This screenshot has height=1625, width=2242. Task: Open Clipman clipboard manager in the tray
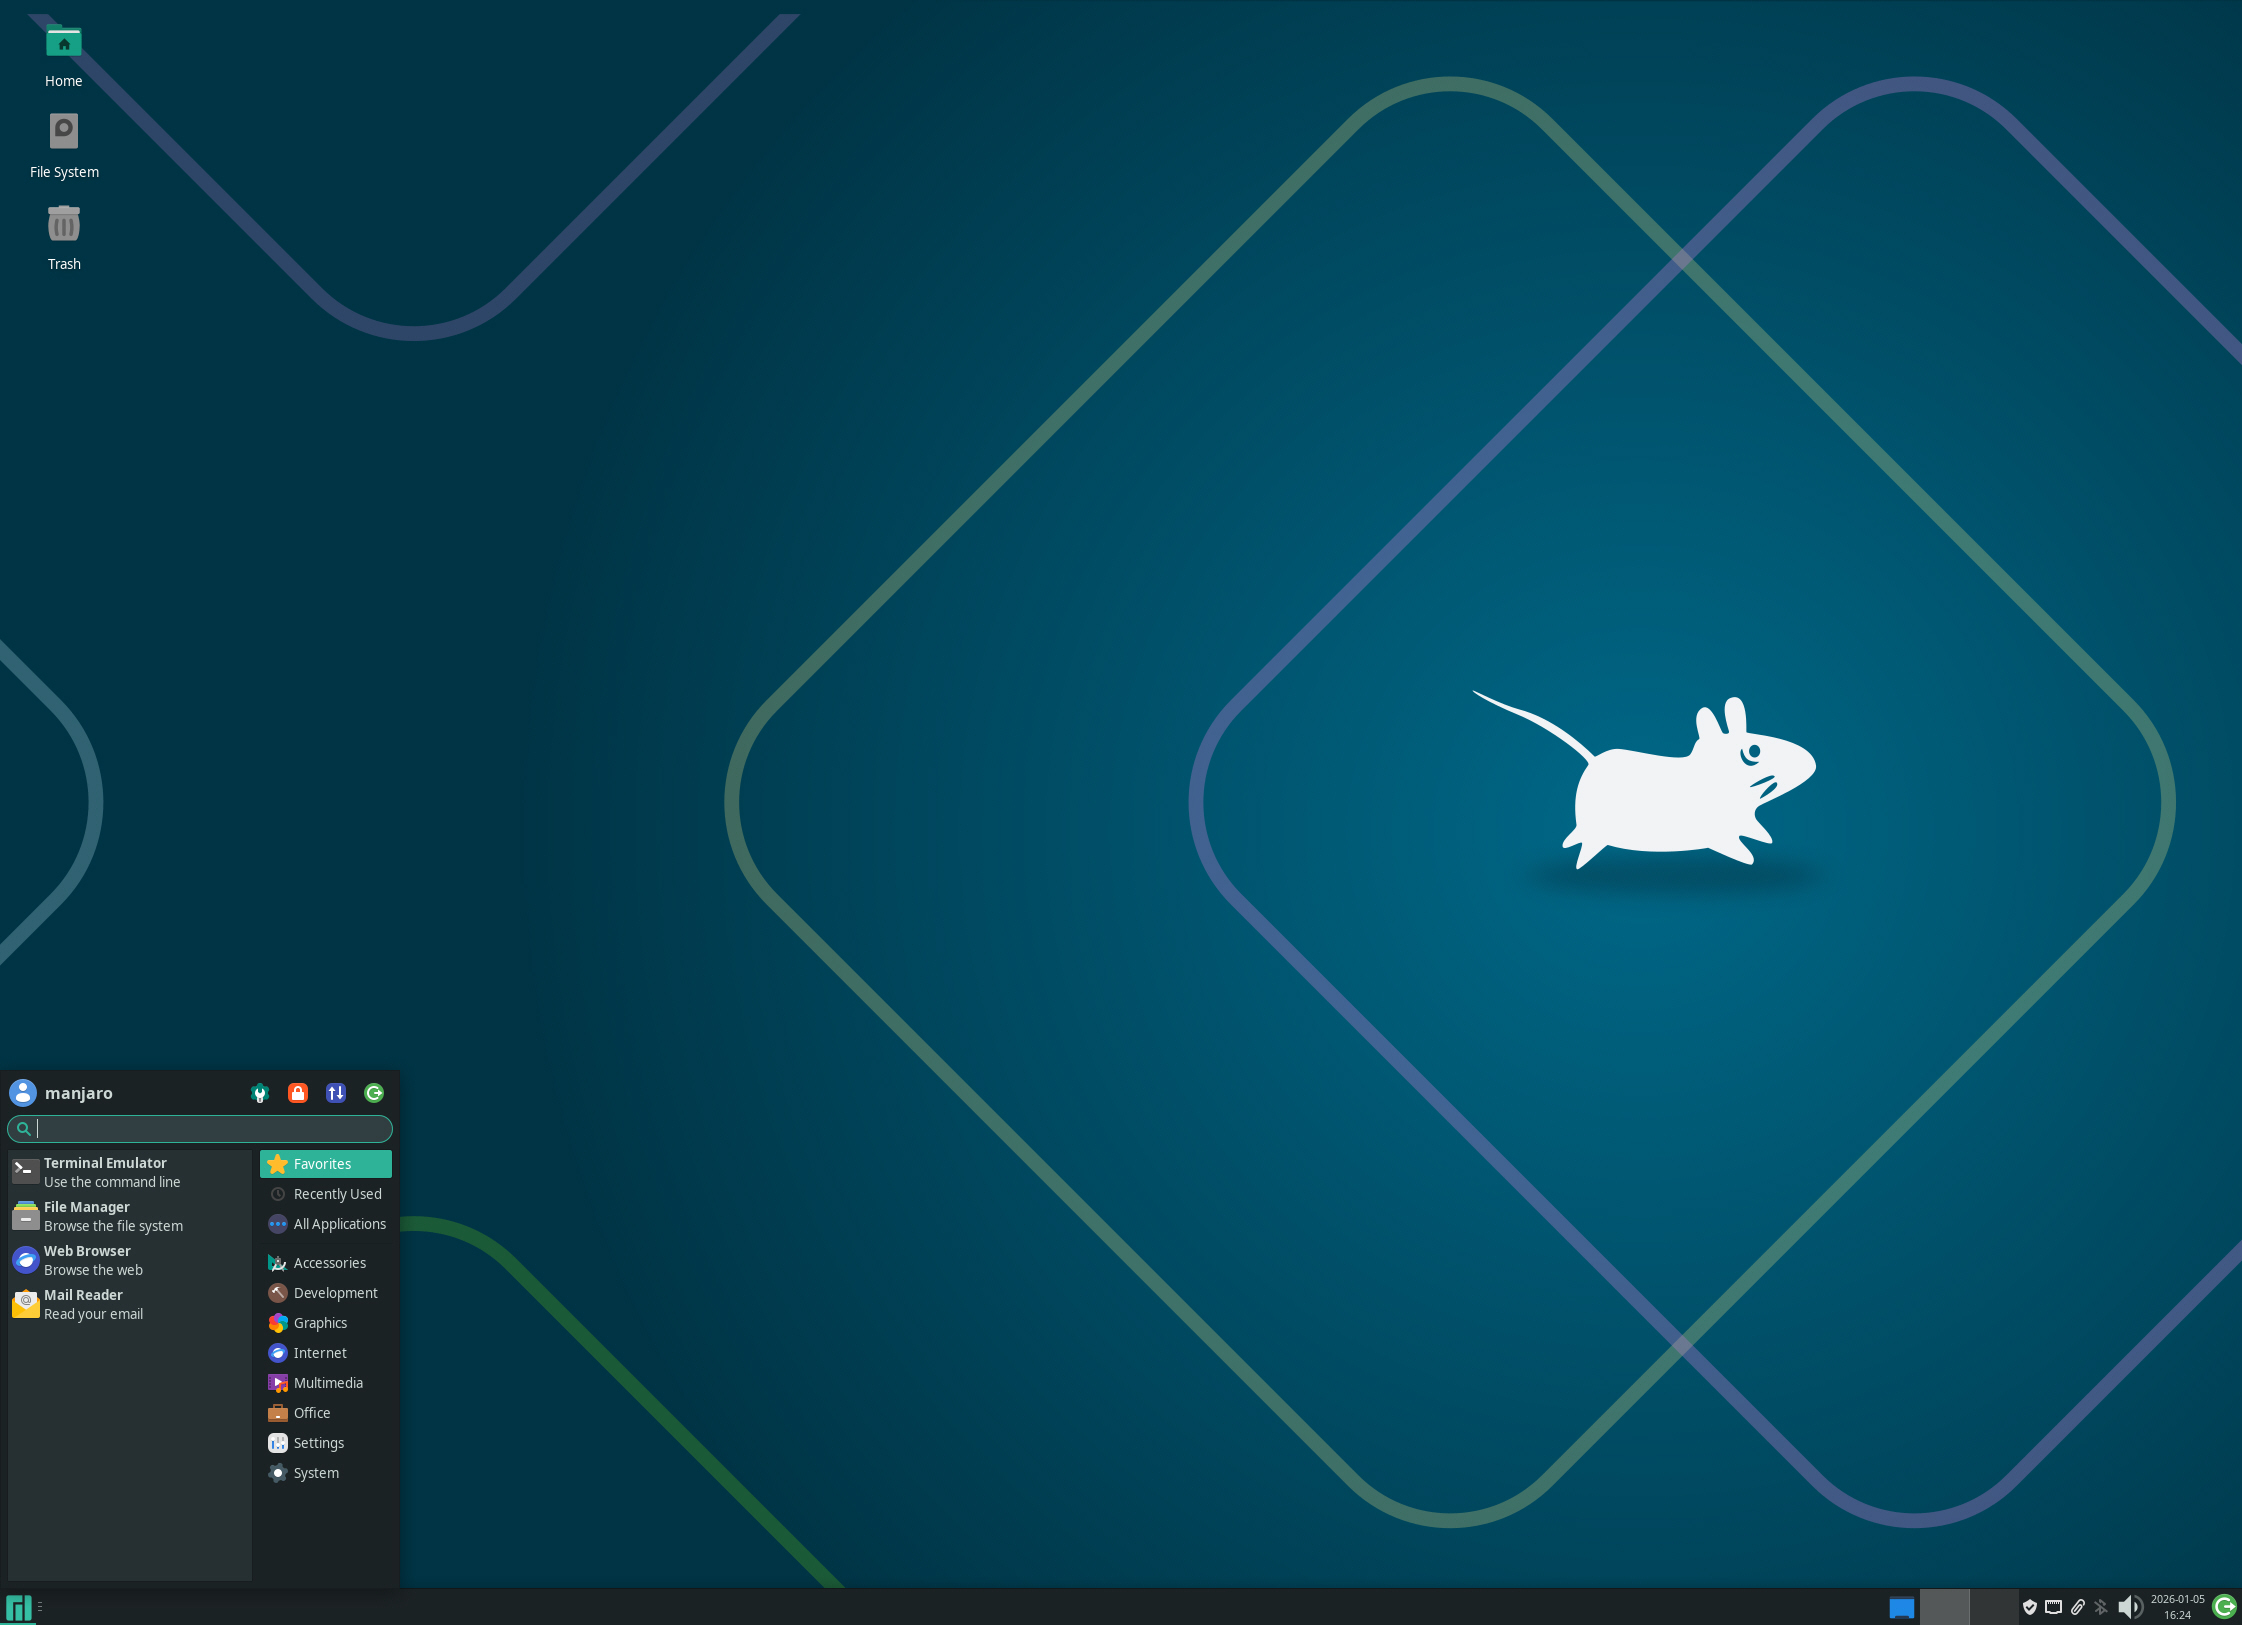(2077, 1608)
